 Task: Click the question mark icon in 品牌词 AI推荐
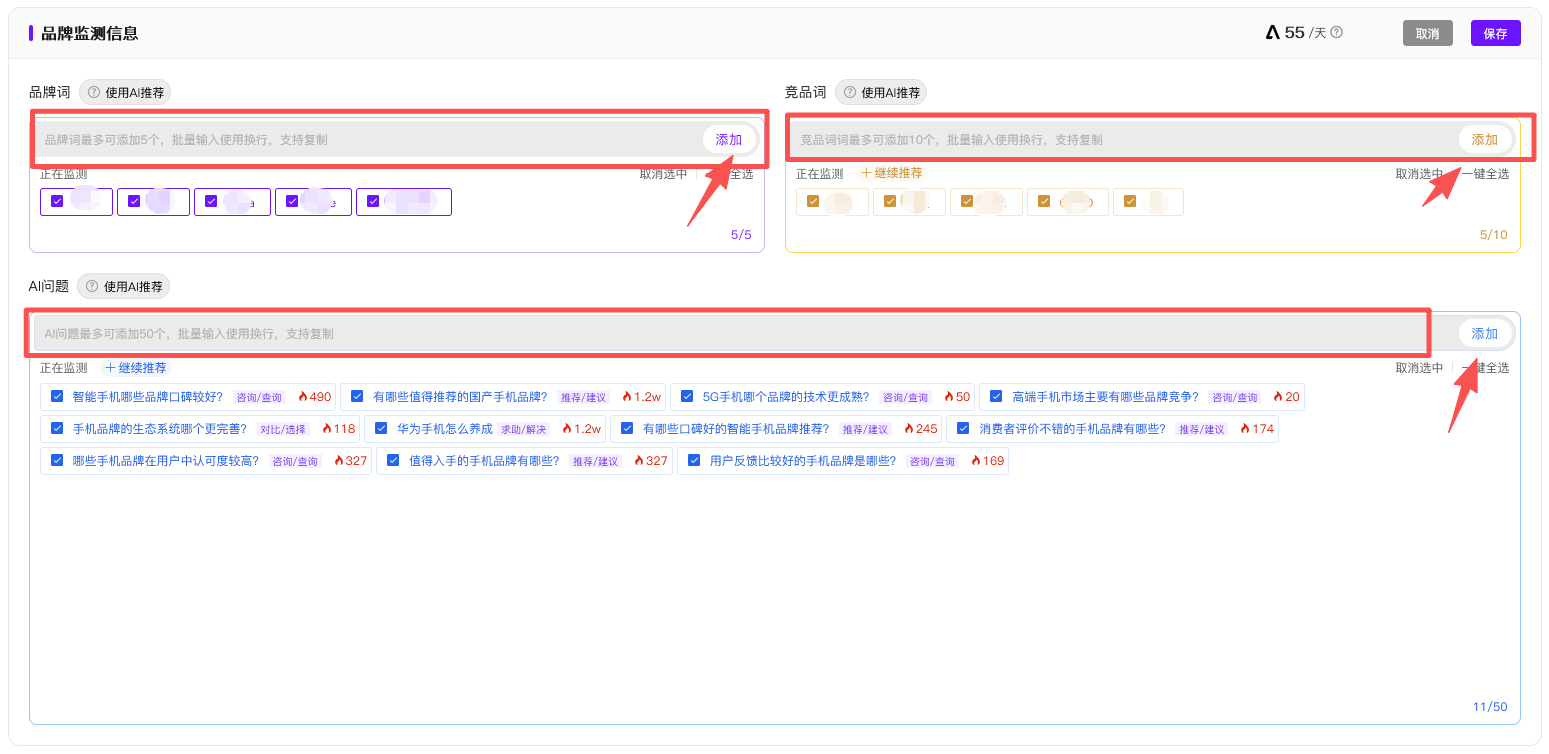(x=94, y=93)
